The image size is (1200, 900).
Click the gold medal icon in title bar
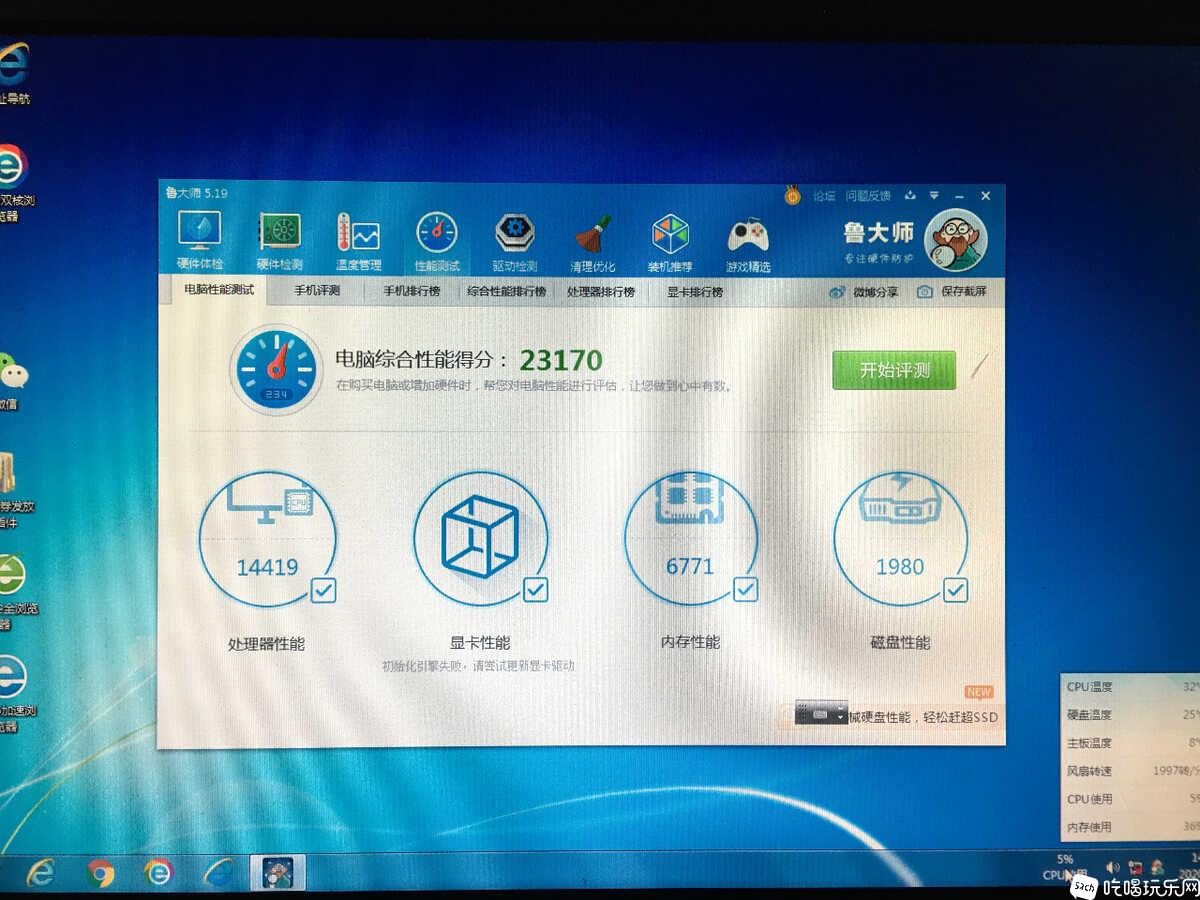pyautogui.click(x=793, y=196)
